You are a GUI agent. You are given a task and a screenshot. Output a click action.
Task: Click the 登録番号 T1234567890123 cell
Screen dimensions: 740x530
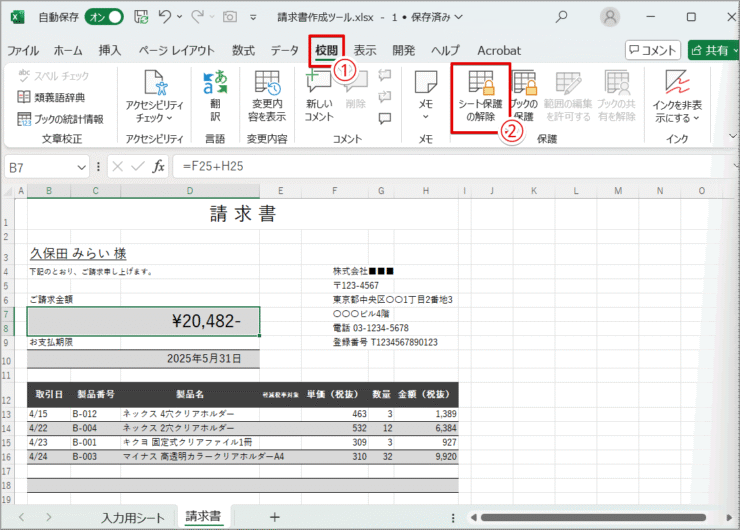pos(385,342)
